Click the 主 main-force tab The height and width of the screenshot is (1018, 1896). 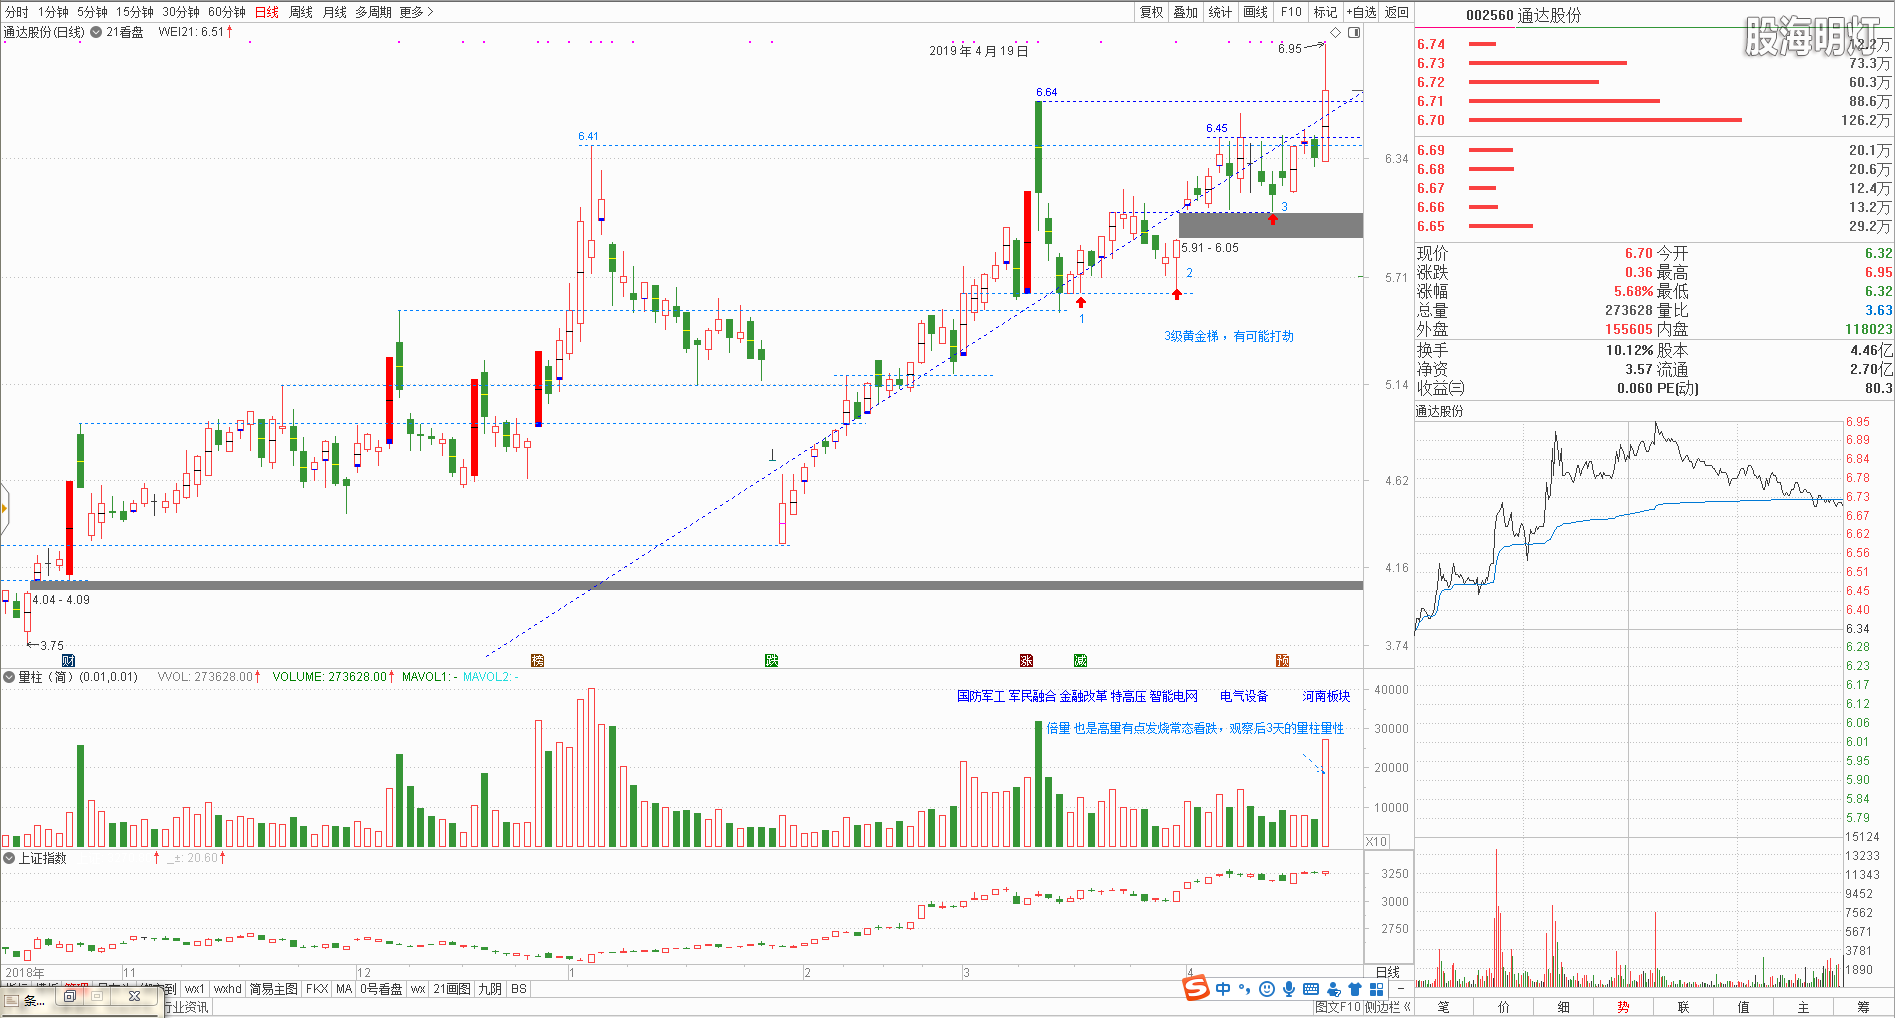1804,1007
